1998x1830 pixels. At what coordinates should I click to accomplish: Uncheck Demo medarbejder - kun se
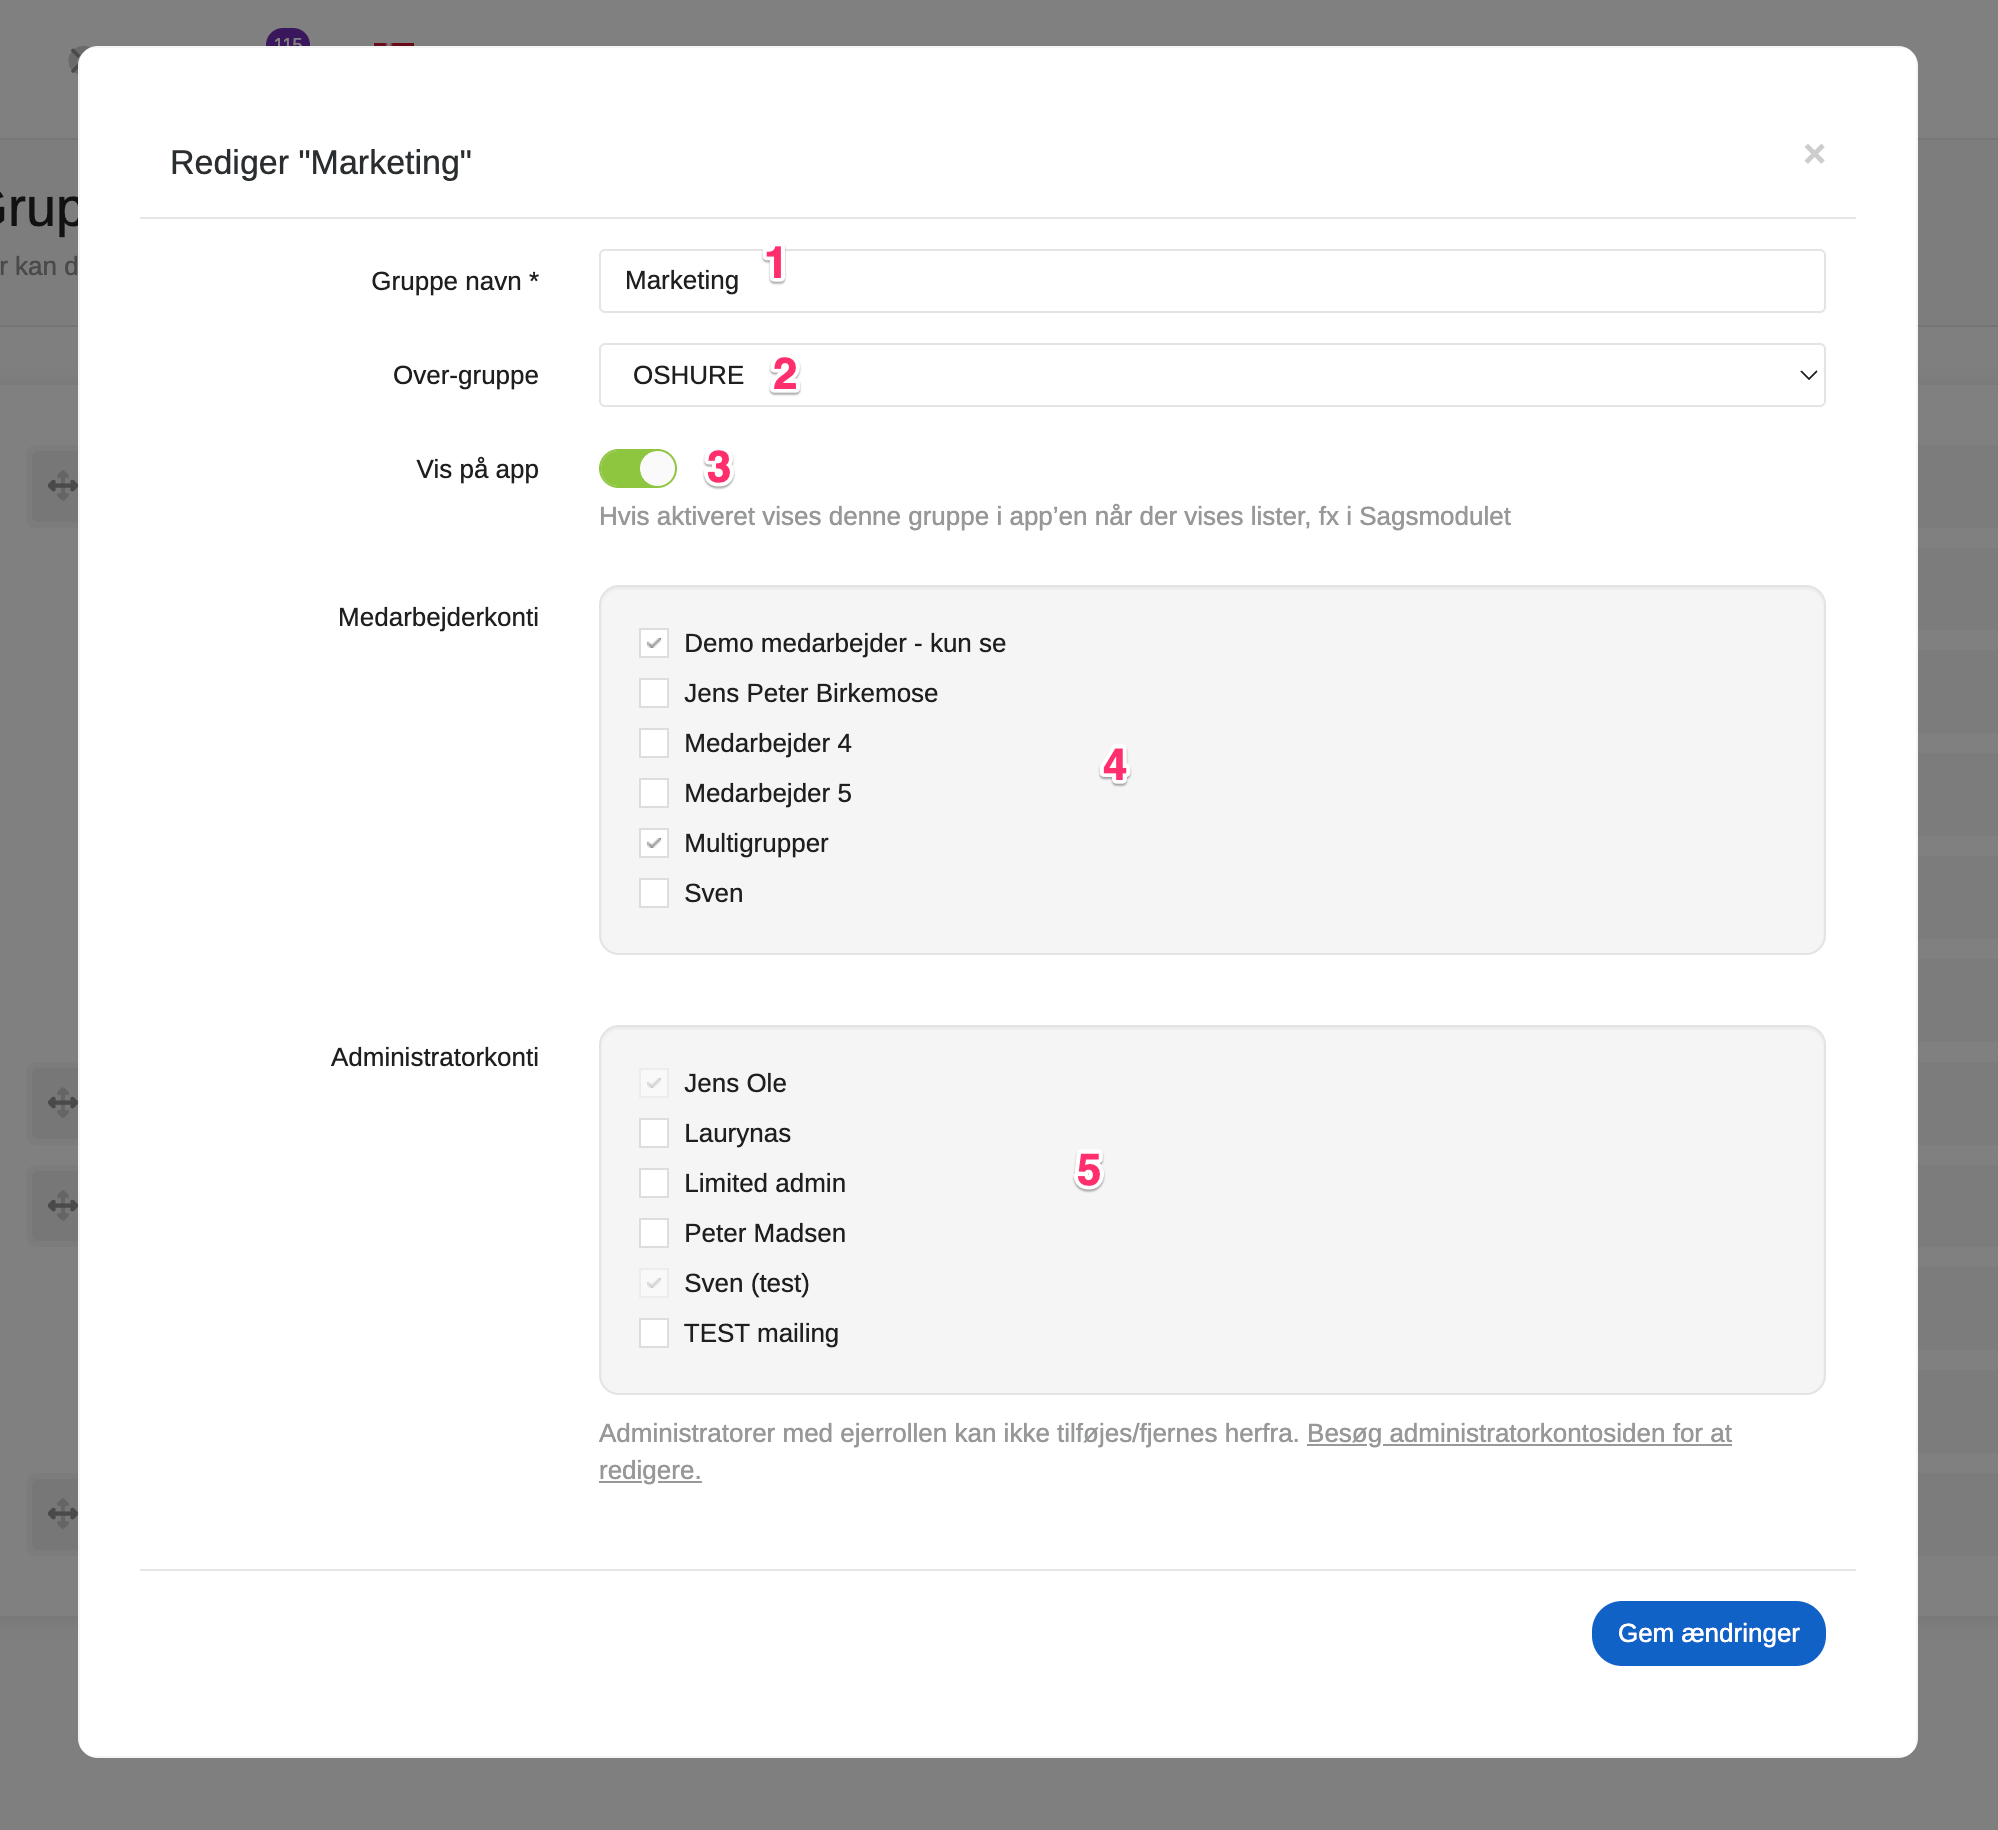coord(654,643)
